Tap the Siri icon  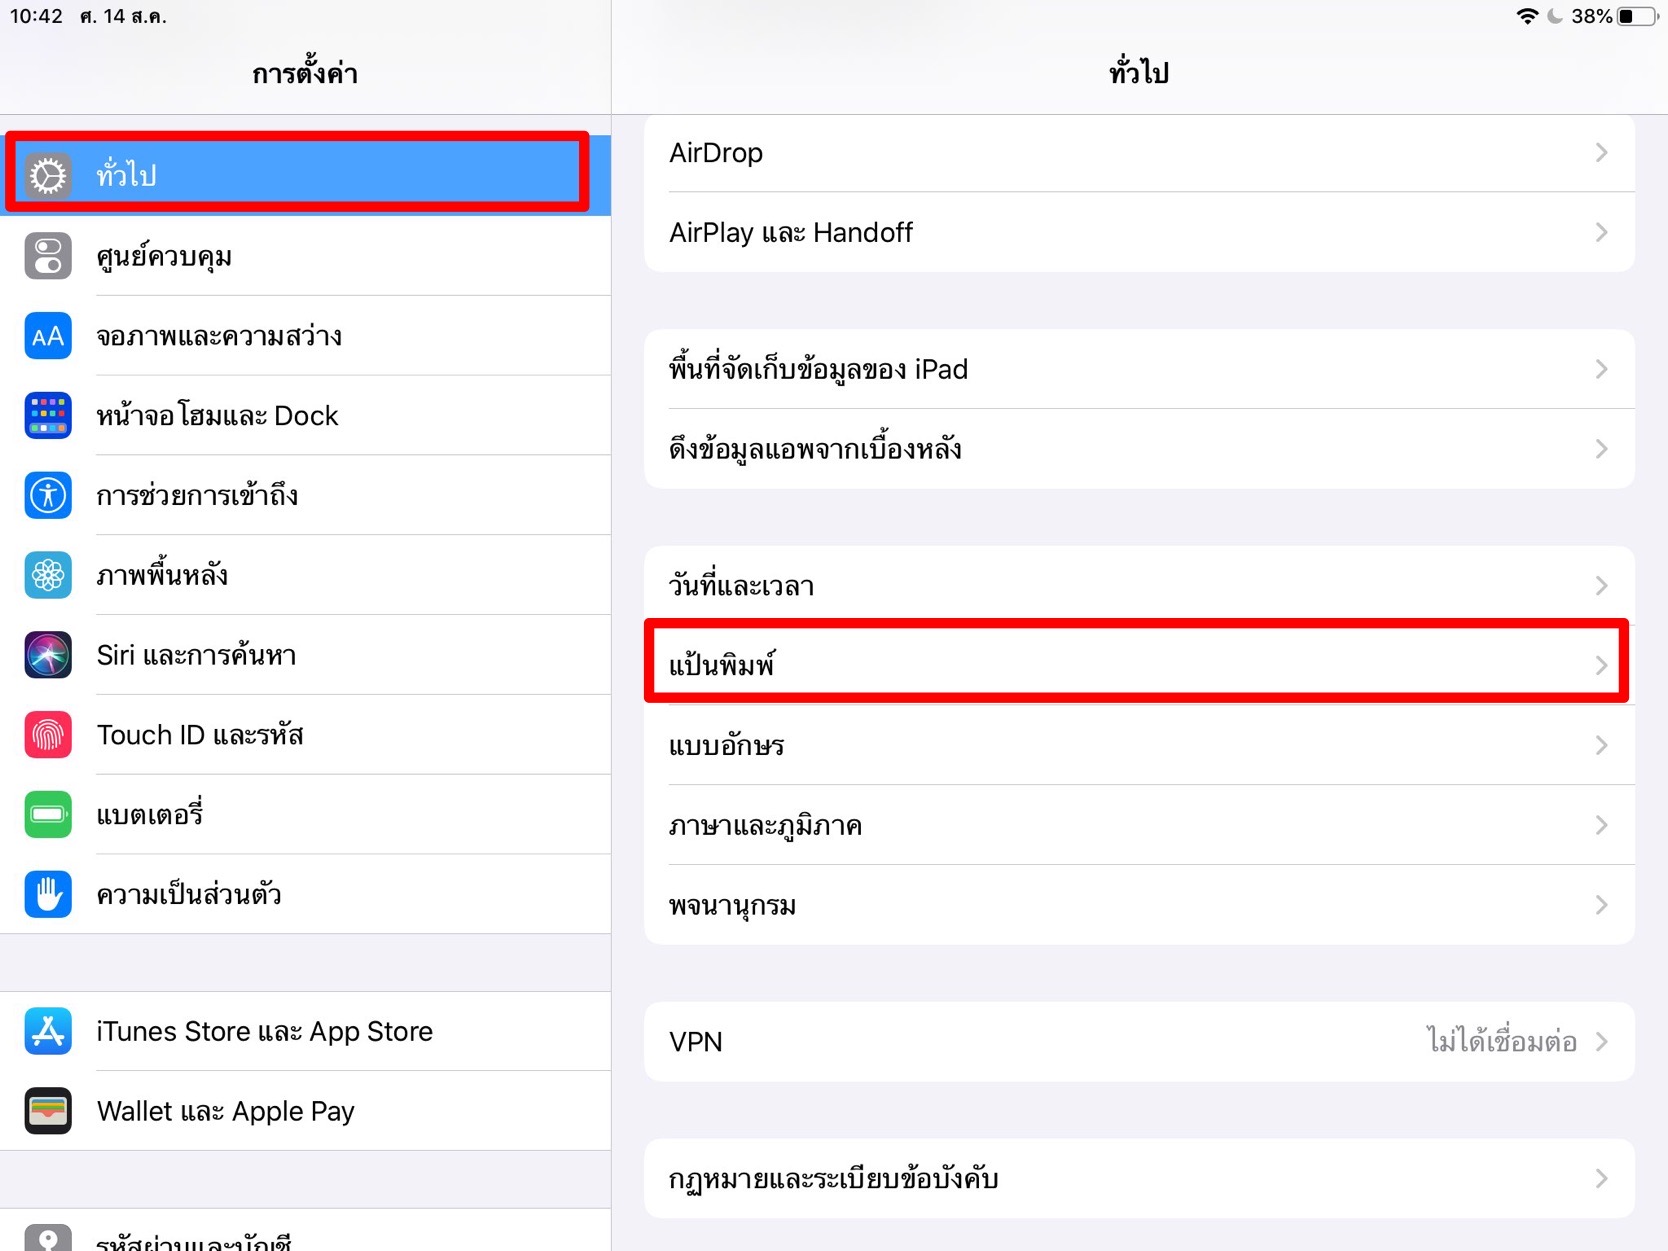point(48,655)
